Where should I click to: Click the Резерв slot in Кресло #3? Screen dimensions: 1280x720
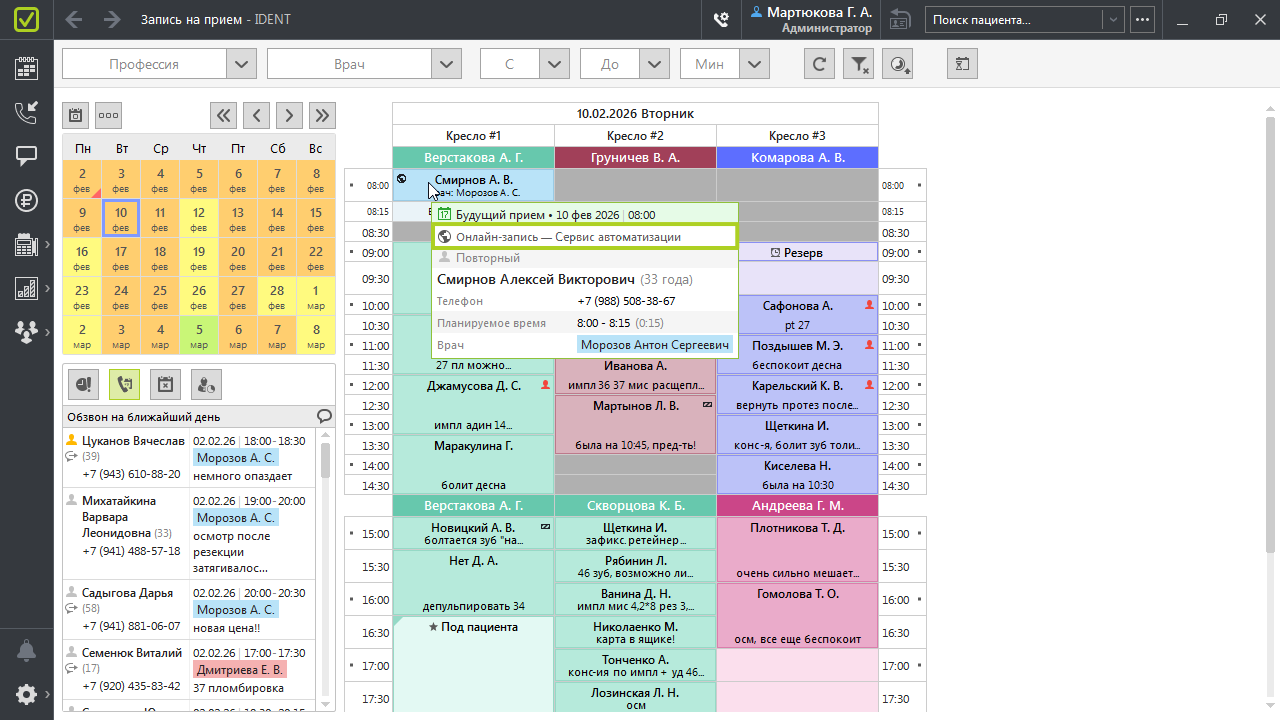[x=797, y=253]
